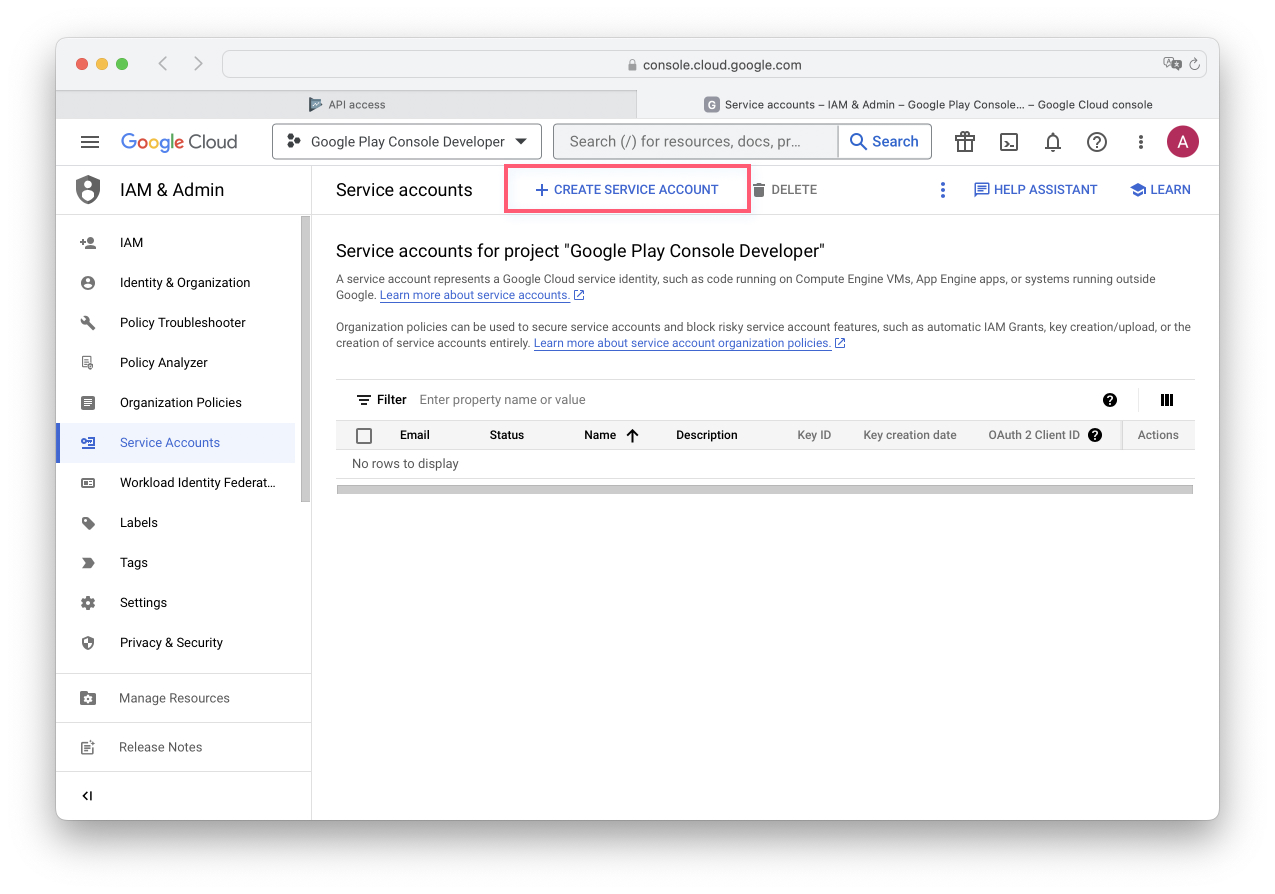This screenshot has width=1275, height=894.
Task: Open the top bar three-dot settings menu
Action: pos(1141,142)
